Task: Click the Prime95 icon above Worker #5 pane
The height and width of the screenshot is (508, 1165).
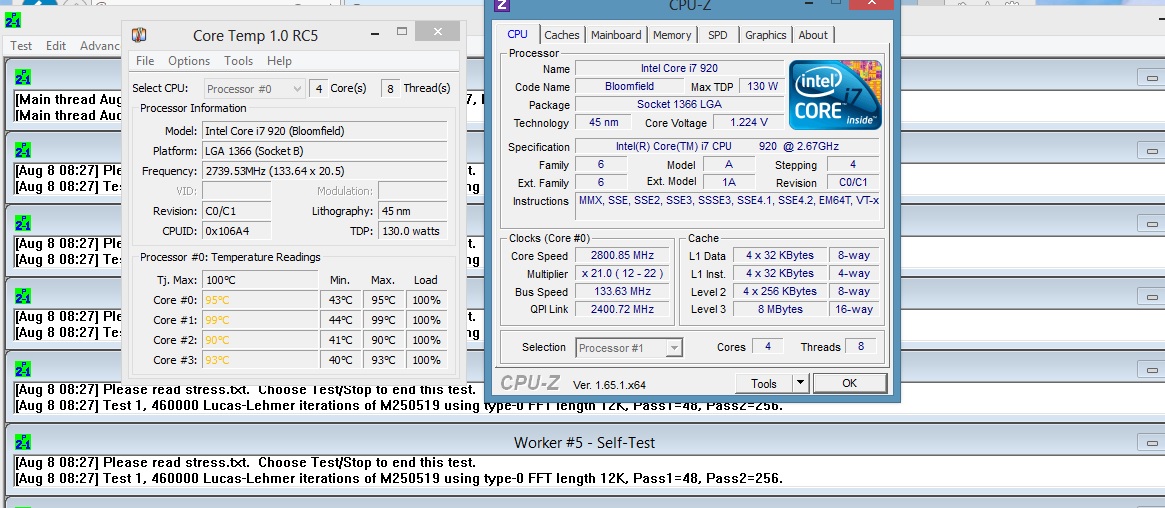Action: 23,369
